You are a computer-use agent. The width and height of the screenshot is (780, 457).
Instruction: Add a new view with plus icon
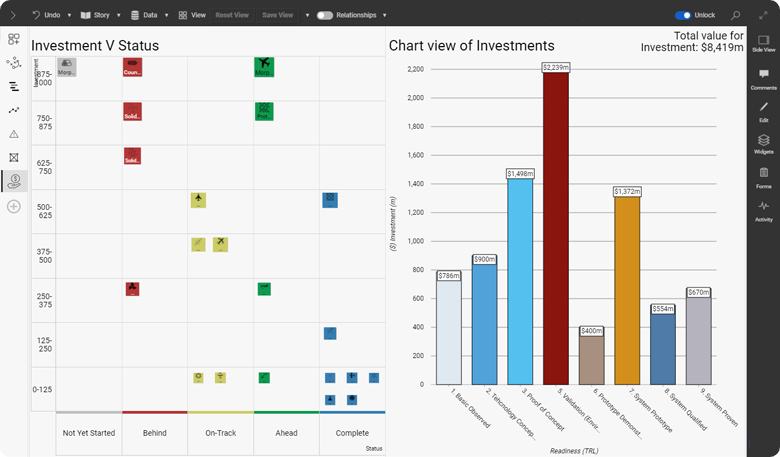[x=14, y=206]
